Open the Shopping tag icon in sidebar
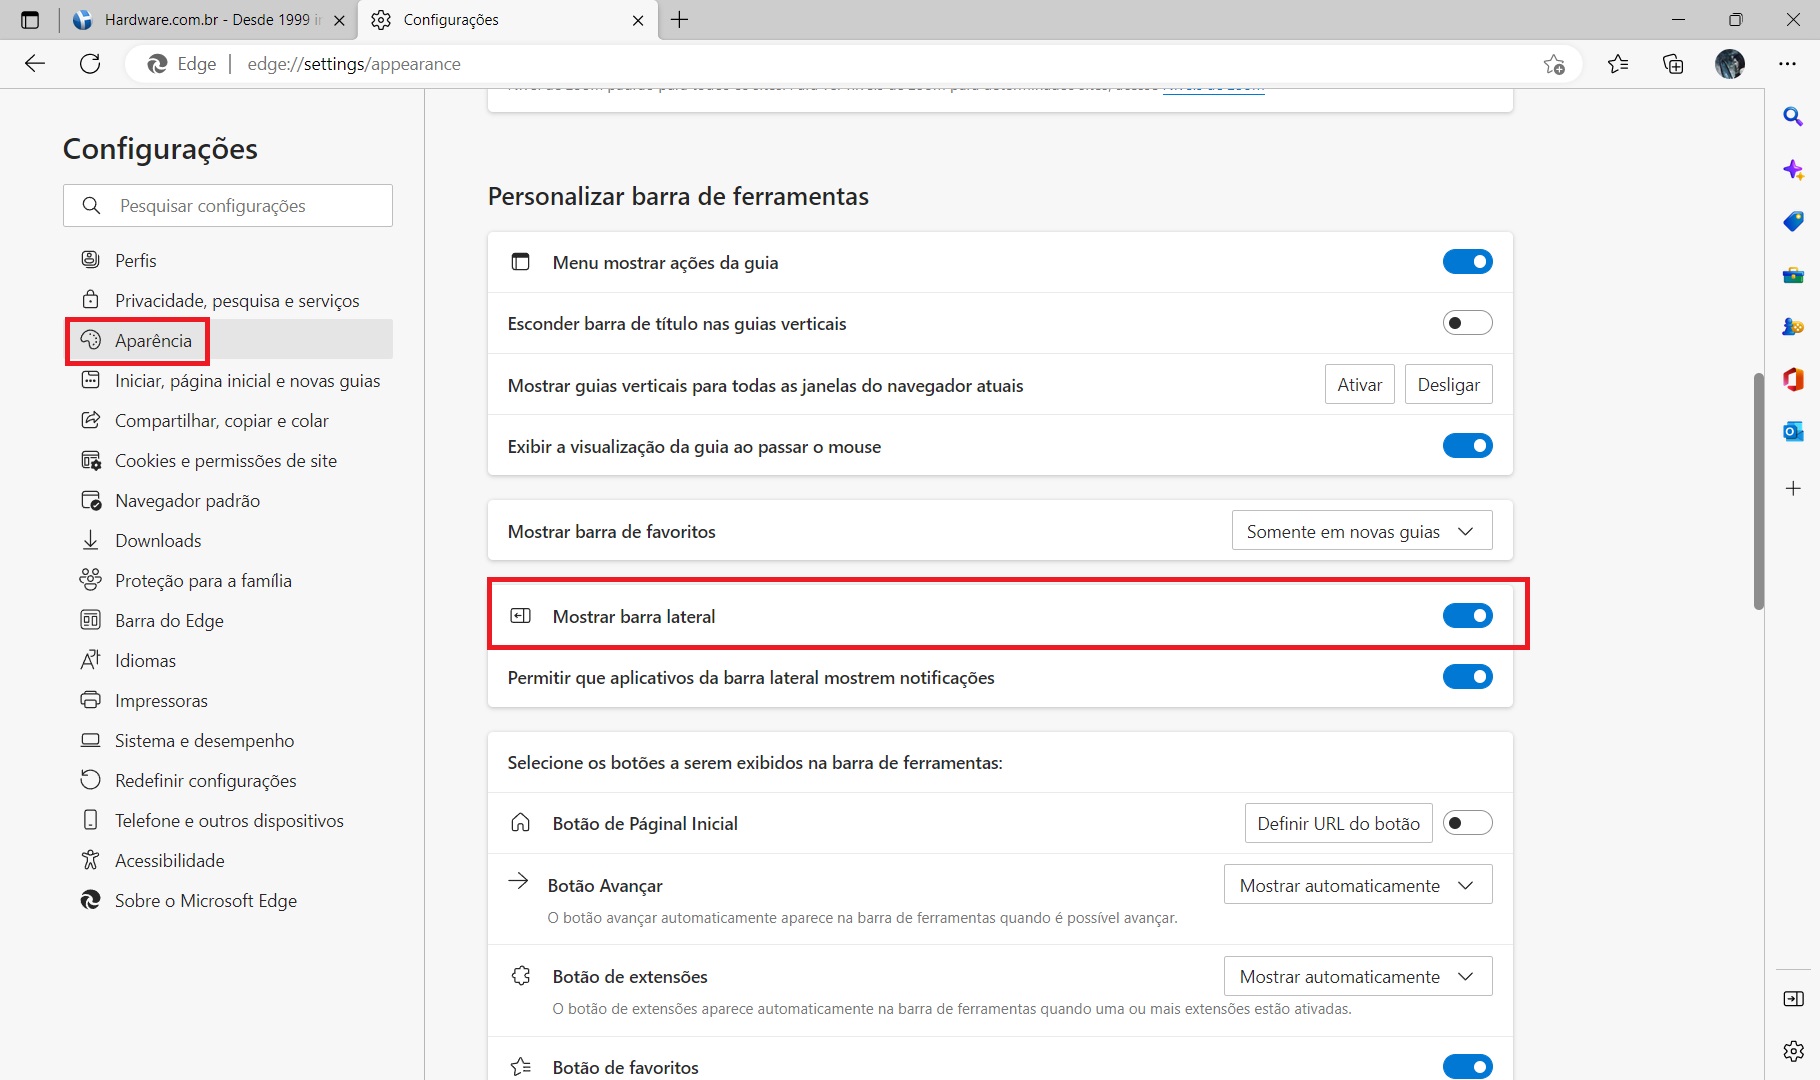 tap(1793, 221)
